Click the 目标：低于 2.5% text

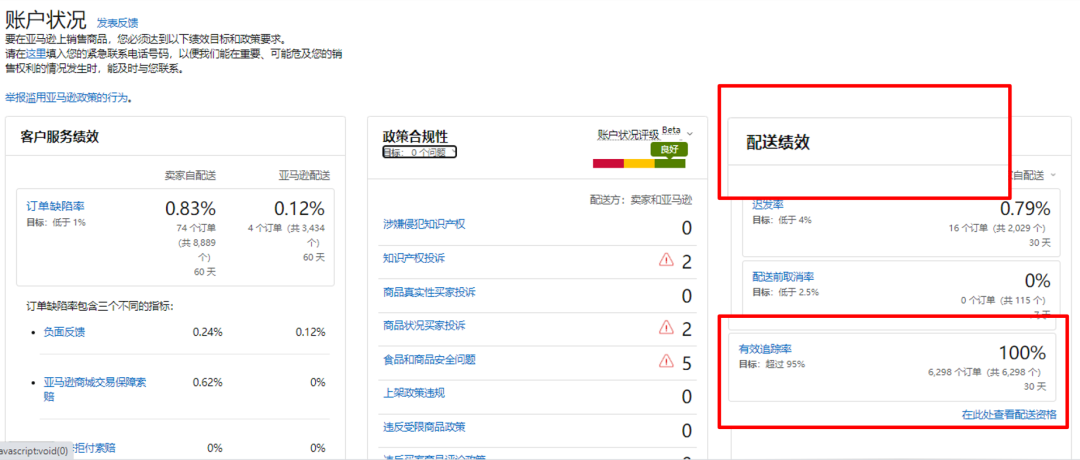786,293
